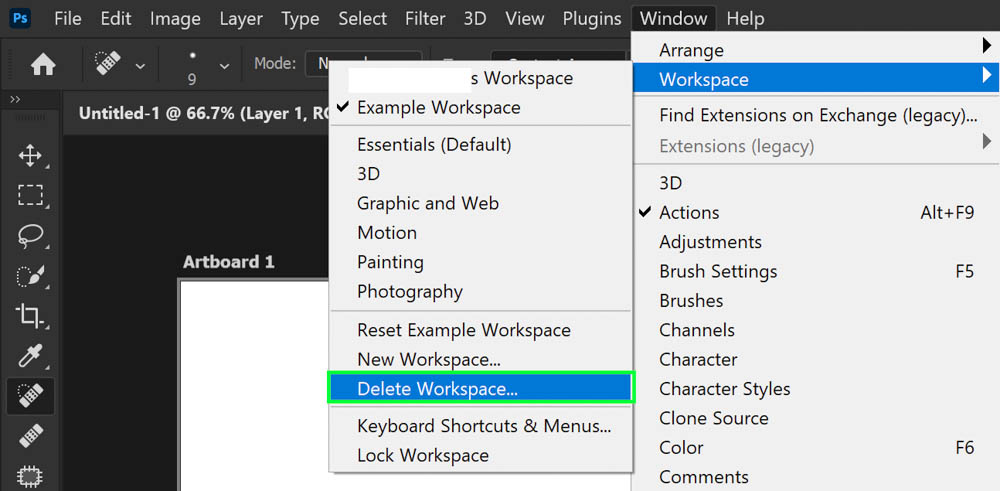This screenshot has width=1000, height=491.
Task: Switch to Graphic and Web workspace
Action: pos(481,203)
